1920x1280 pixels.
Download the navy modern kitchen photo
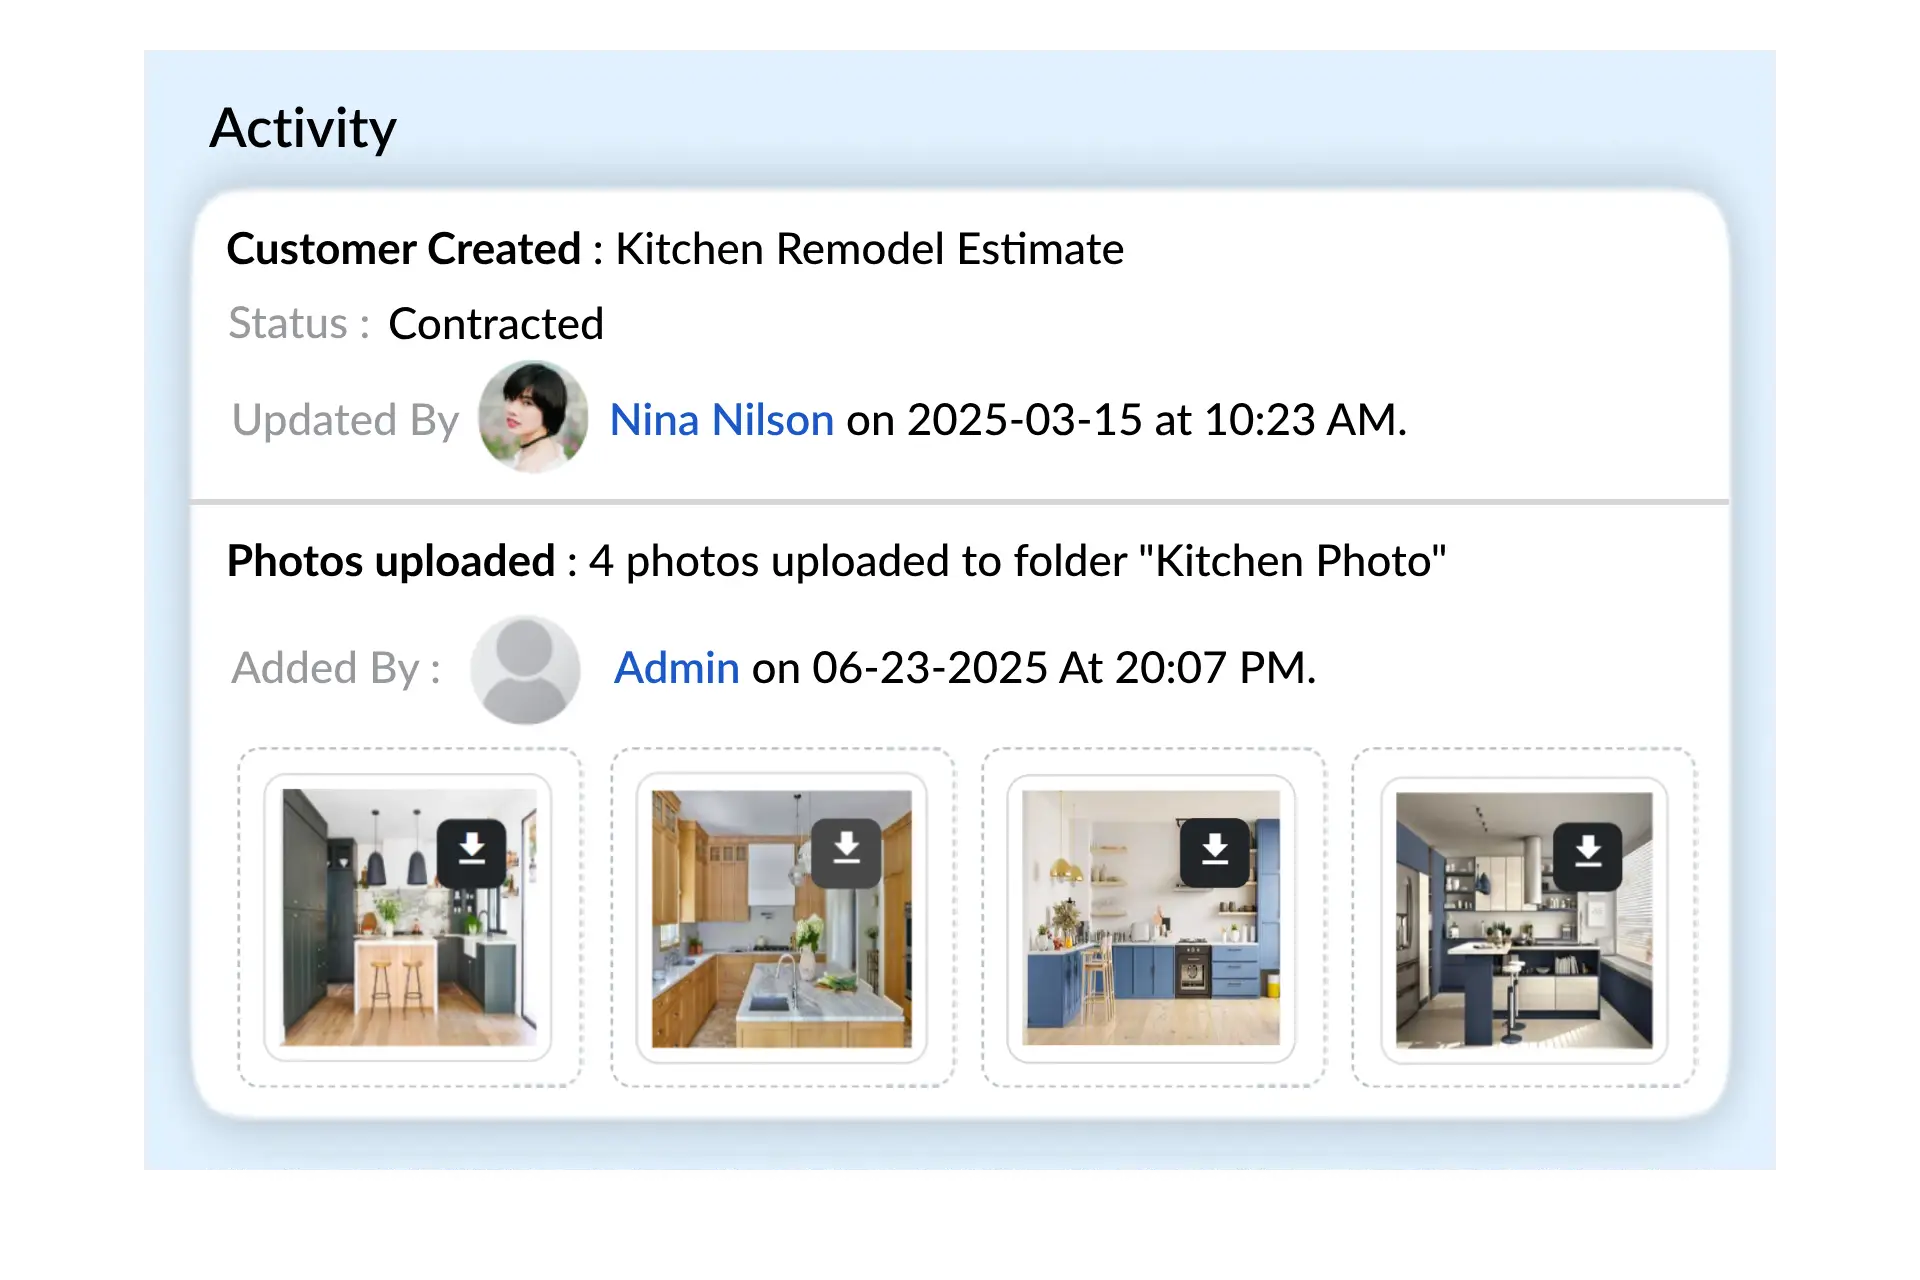click(x=1587, y=856)
